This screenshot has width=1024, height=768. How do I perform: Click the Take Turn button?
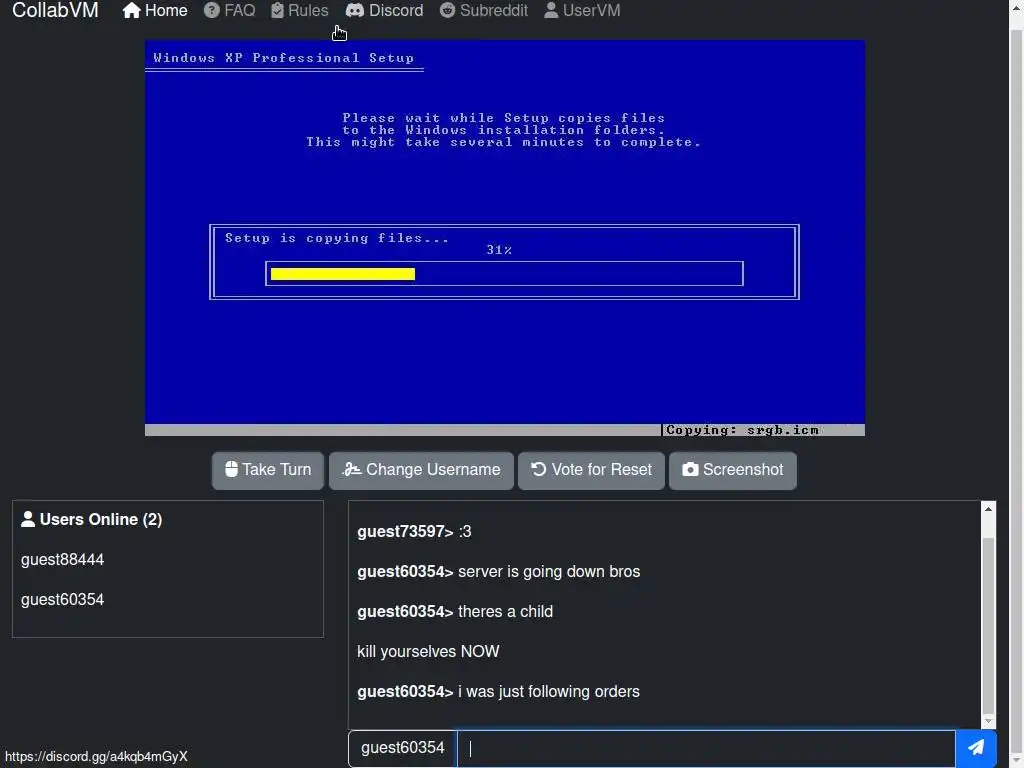tap(268, 470)
